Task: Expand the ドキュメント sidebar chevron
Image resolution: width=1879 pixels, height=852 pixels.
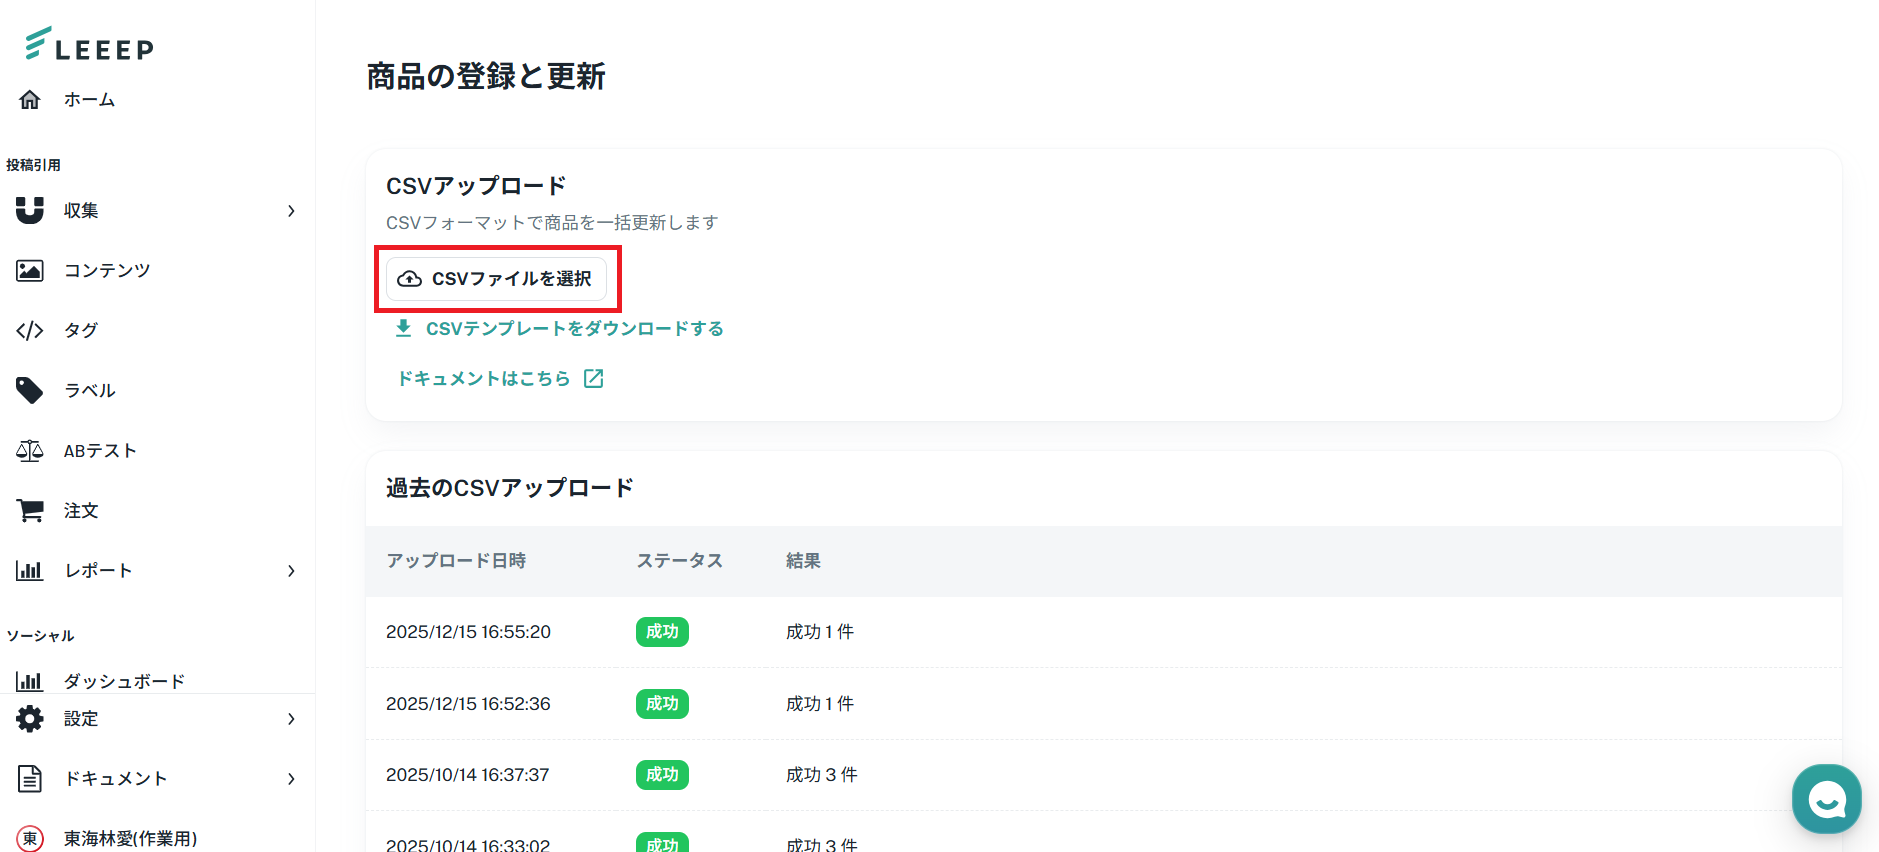Action: tap(291, 779)
